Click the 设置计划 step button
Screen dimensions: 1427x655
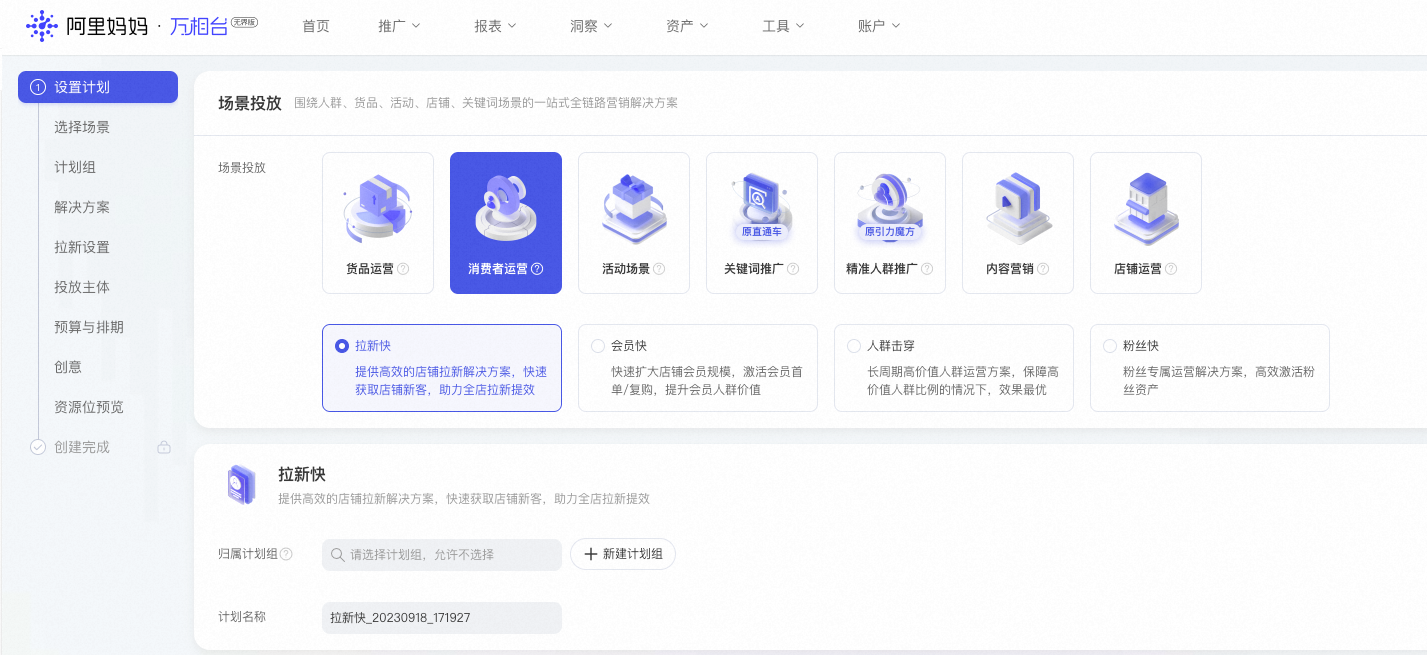pos(98,87)
